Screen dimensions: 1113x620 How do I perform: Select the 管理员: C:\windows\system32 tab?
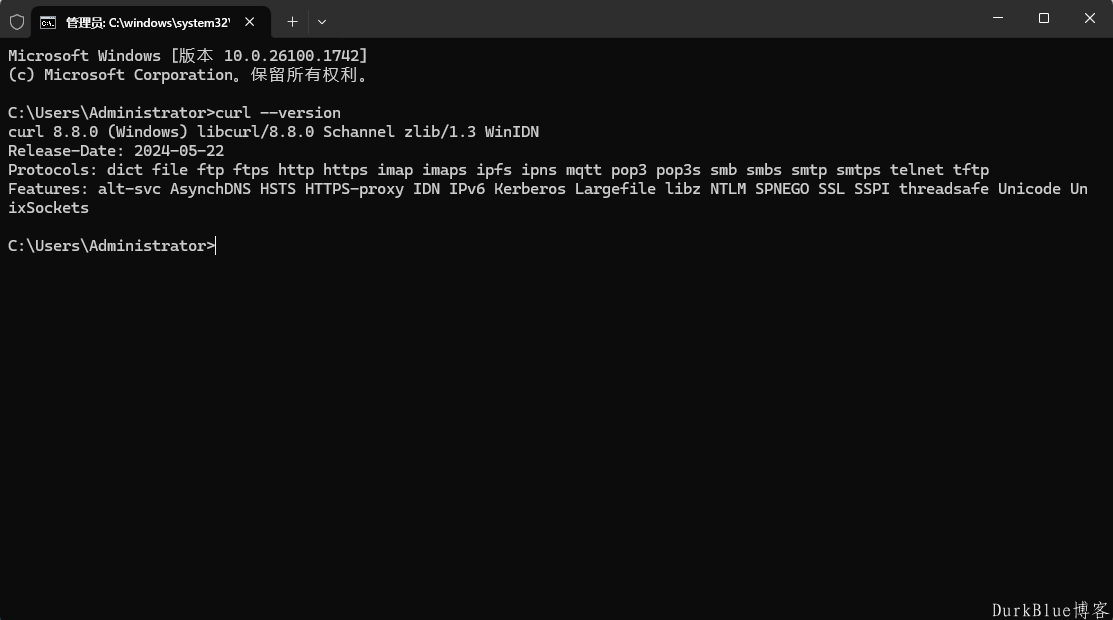(148, 23)
